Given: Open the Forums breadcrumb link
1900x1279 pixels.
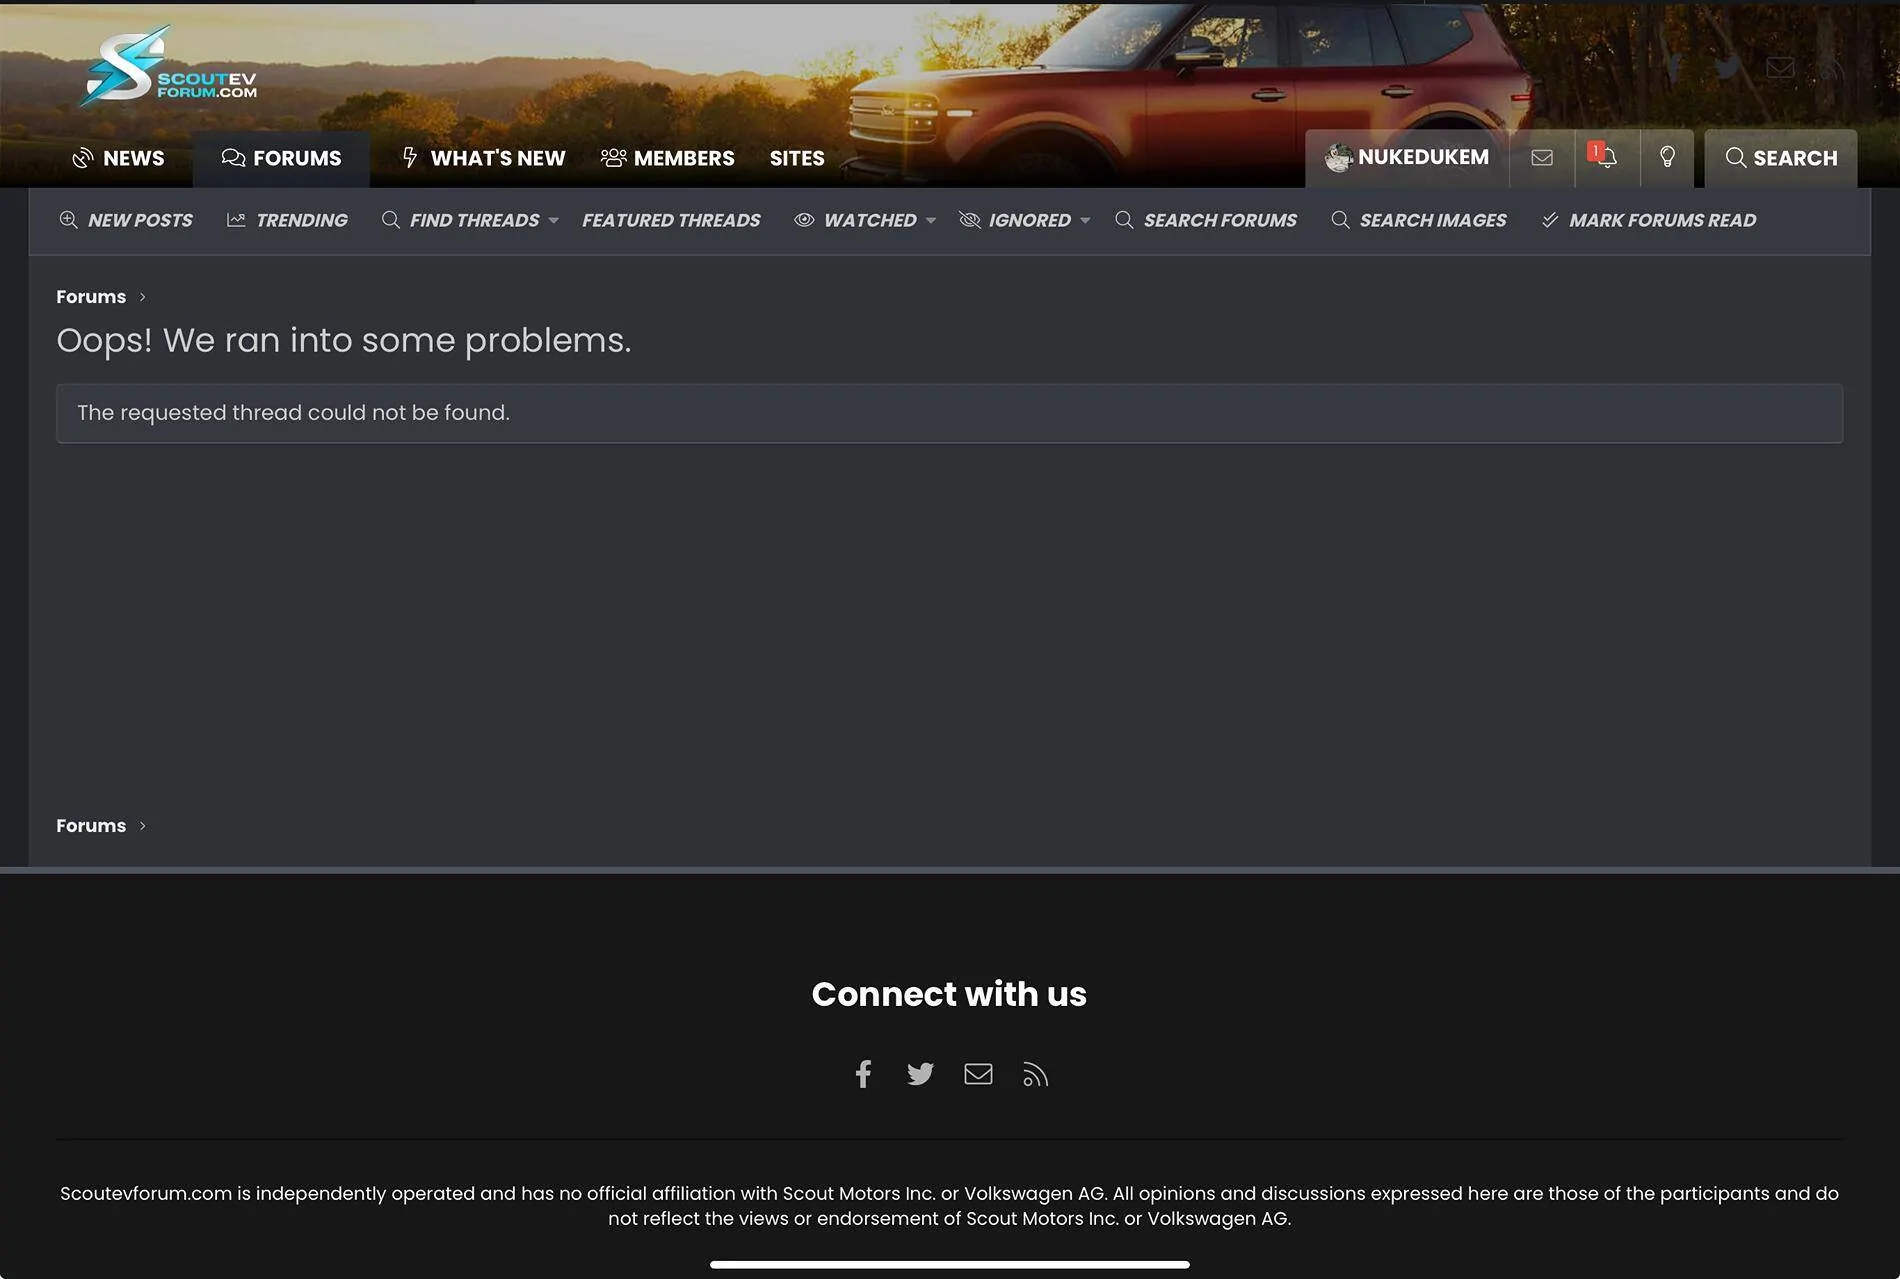Looking at the screenshot, I should coord(91,296).
